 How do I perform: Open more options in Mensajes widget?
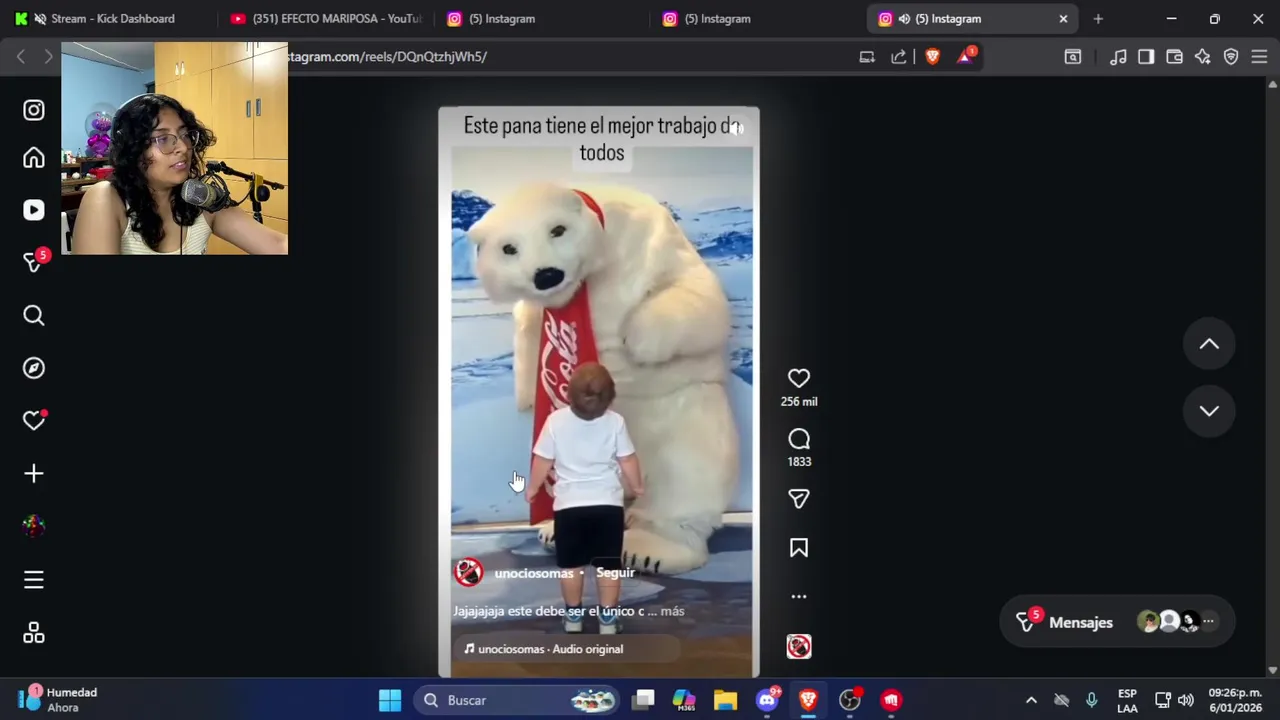click(x=1208, y=622)
